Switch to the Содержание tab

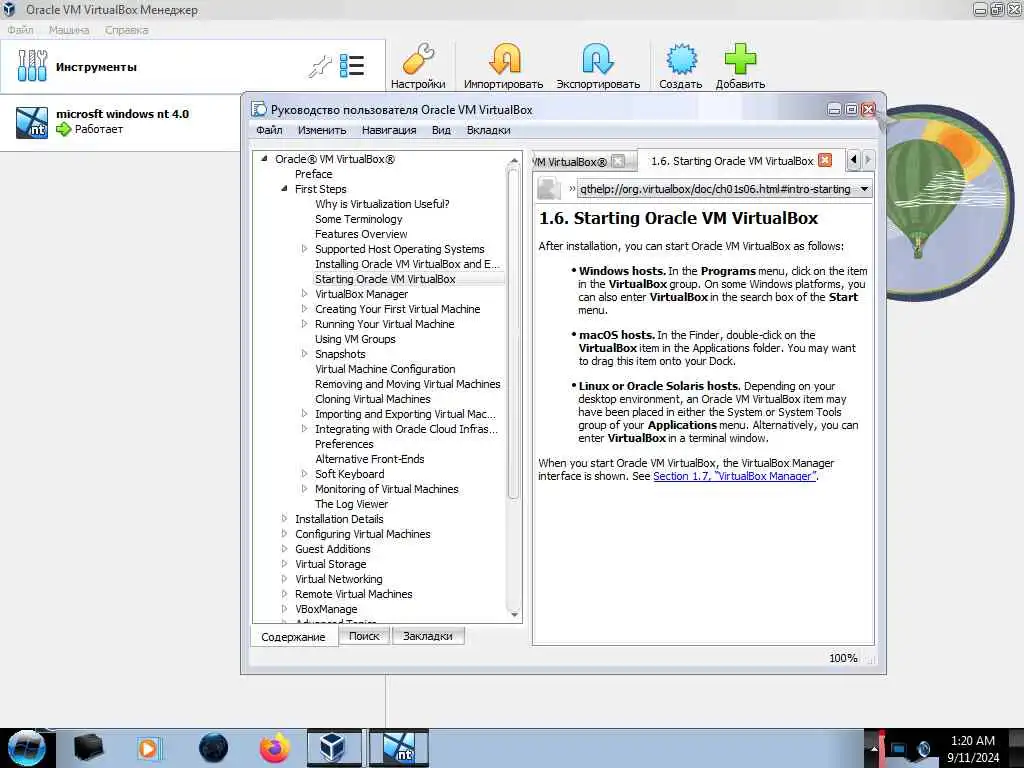(293, 637)
